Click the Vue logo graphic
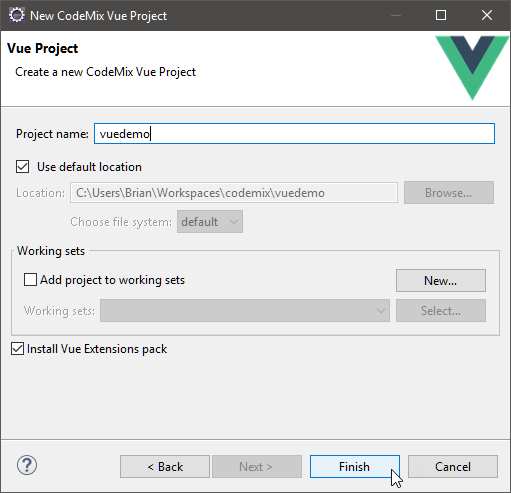Screen dimensions: 511x493 point(472,68)
